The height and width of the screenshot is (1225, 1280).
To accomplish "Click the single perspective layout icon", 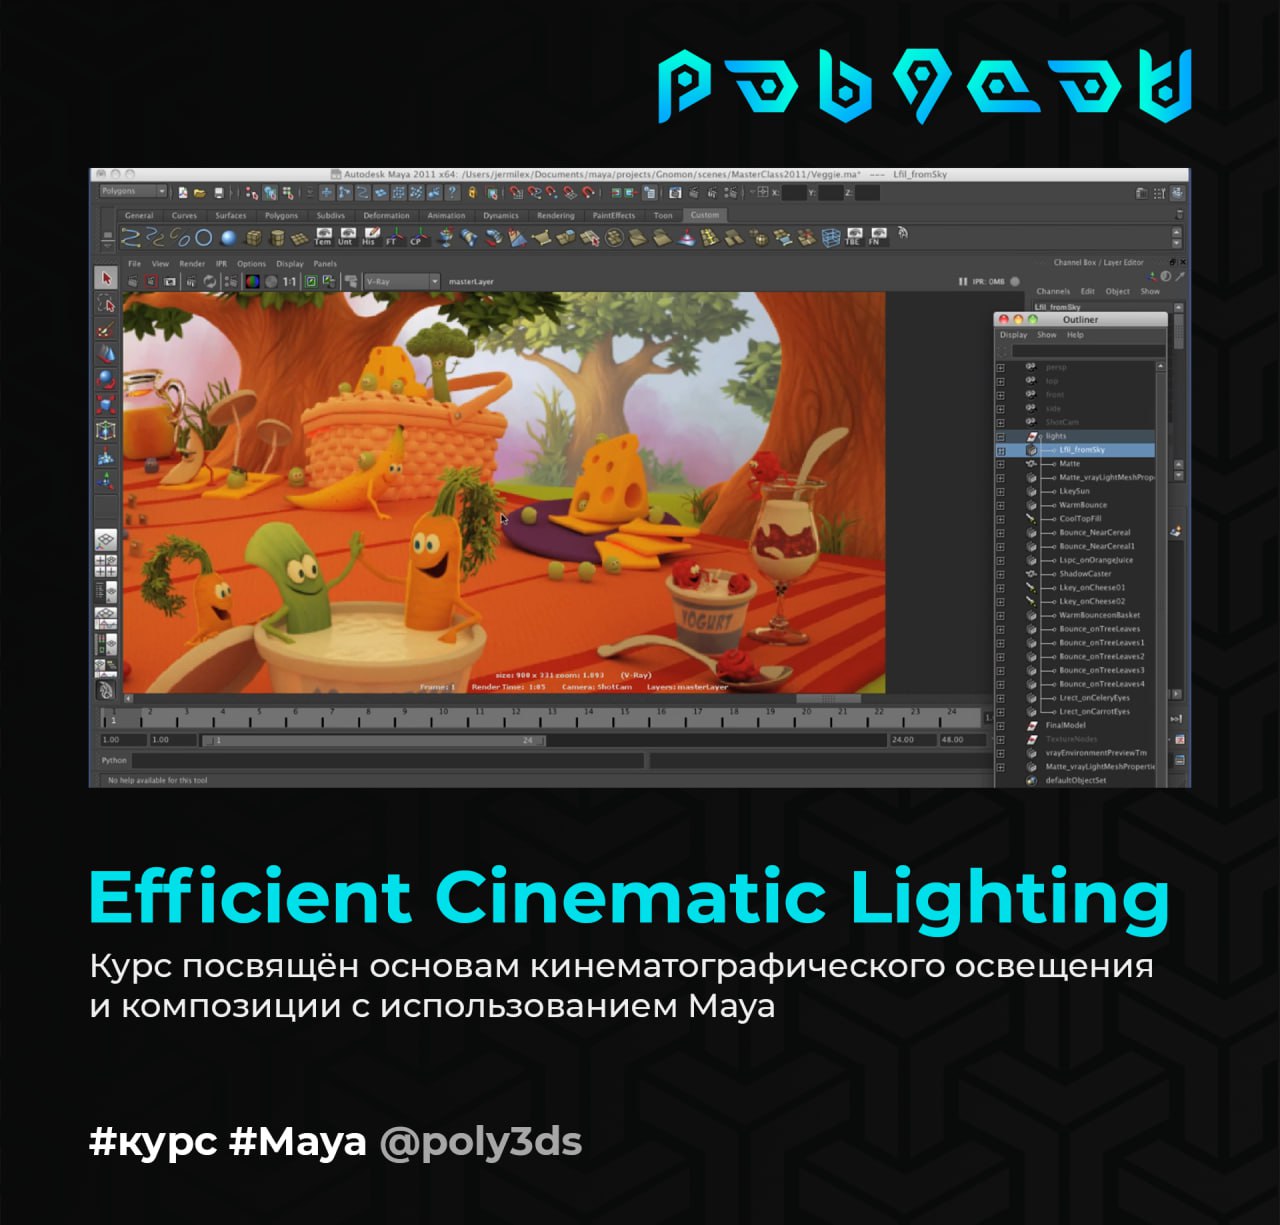I will pos(106,540).
